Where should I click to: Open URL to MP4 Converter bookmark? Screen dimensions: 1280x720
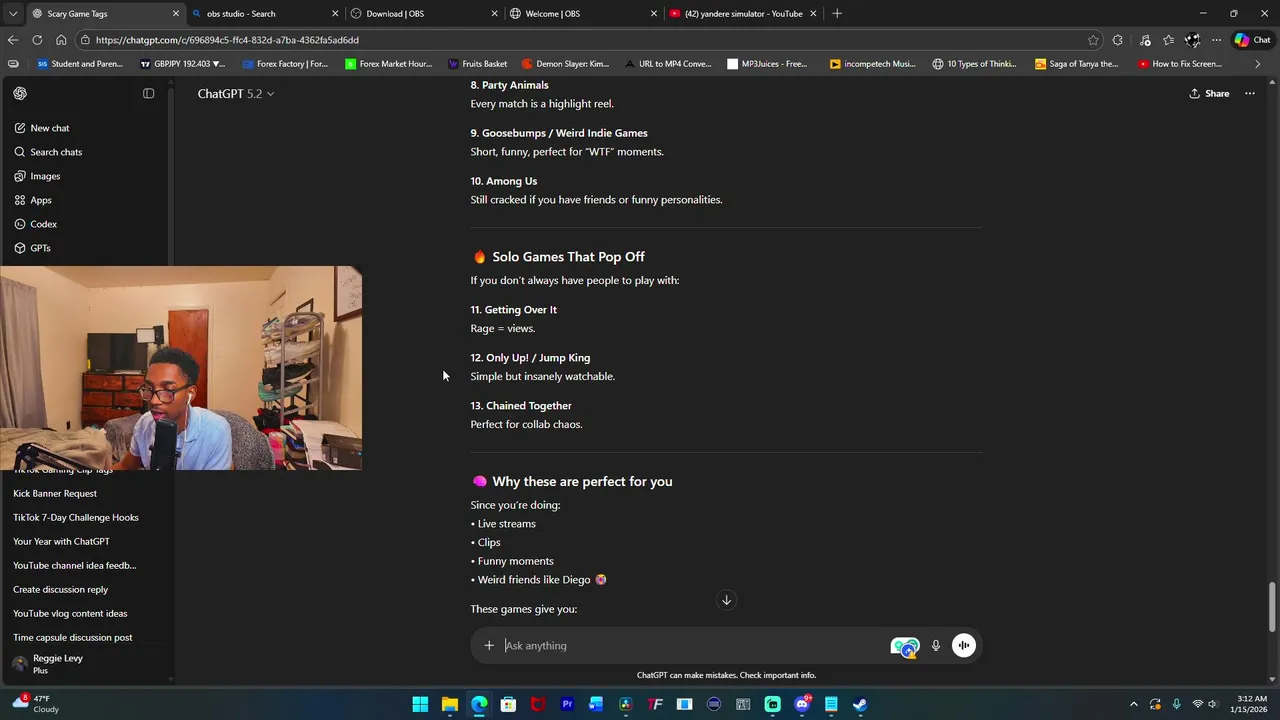(x=667, y=64)
